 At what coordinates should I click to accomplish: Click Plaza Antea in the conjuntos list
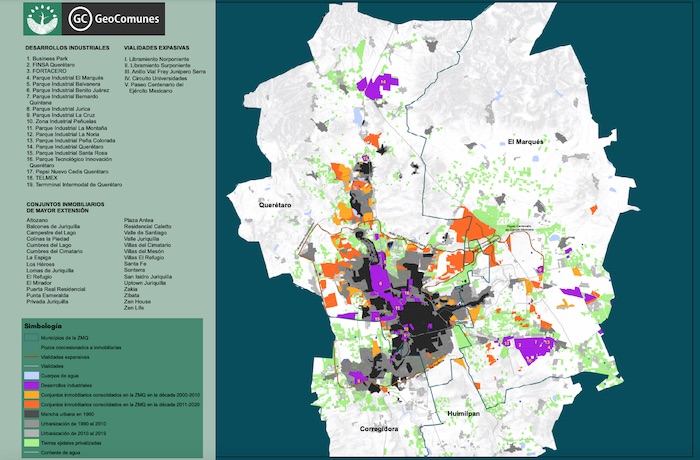pyautogui.click(x=140, y=218)
